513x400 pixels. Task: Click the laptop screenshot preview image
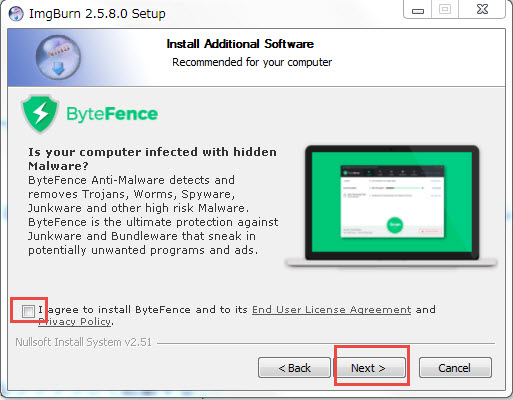[392, 206]
